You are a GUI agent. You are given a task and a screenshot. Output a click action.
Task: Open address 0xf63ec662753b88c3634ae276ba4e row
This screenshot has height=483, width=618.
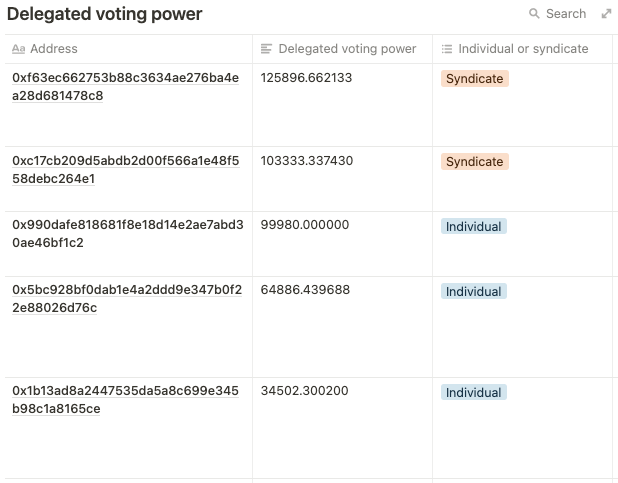(125, 78)
